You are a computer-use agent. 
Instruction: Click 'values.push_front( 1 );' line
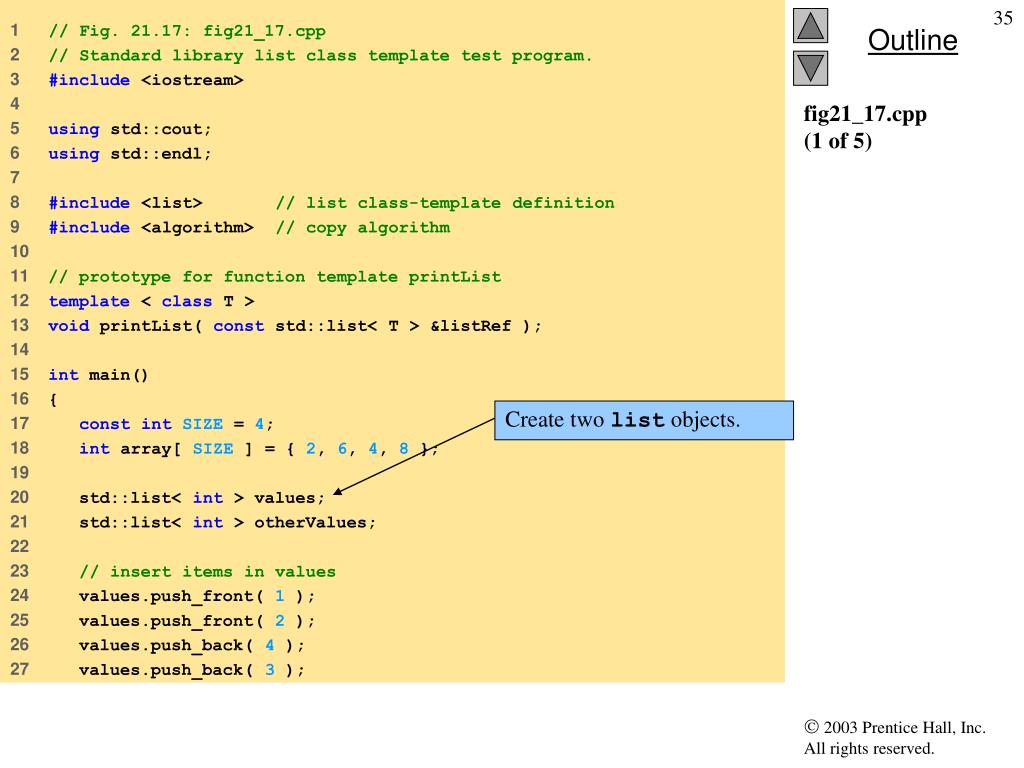click(x=197, y=596)
